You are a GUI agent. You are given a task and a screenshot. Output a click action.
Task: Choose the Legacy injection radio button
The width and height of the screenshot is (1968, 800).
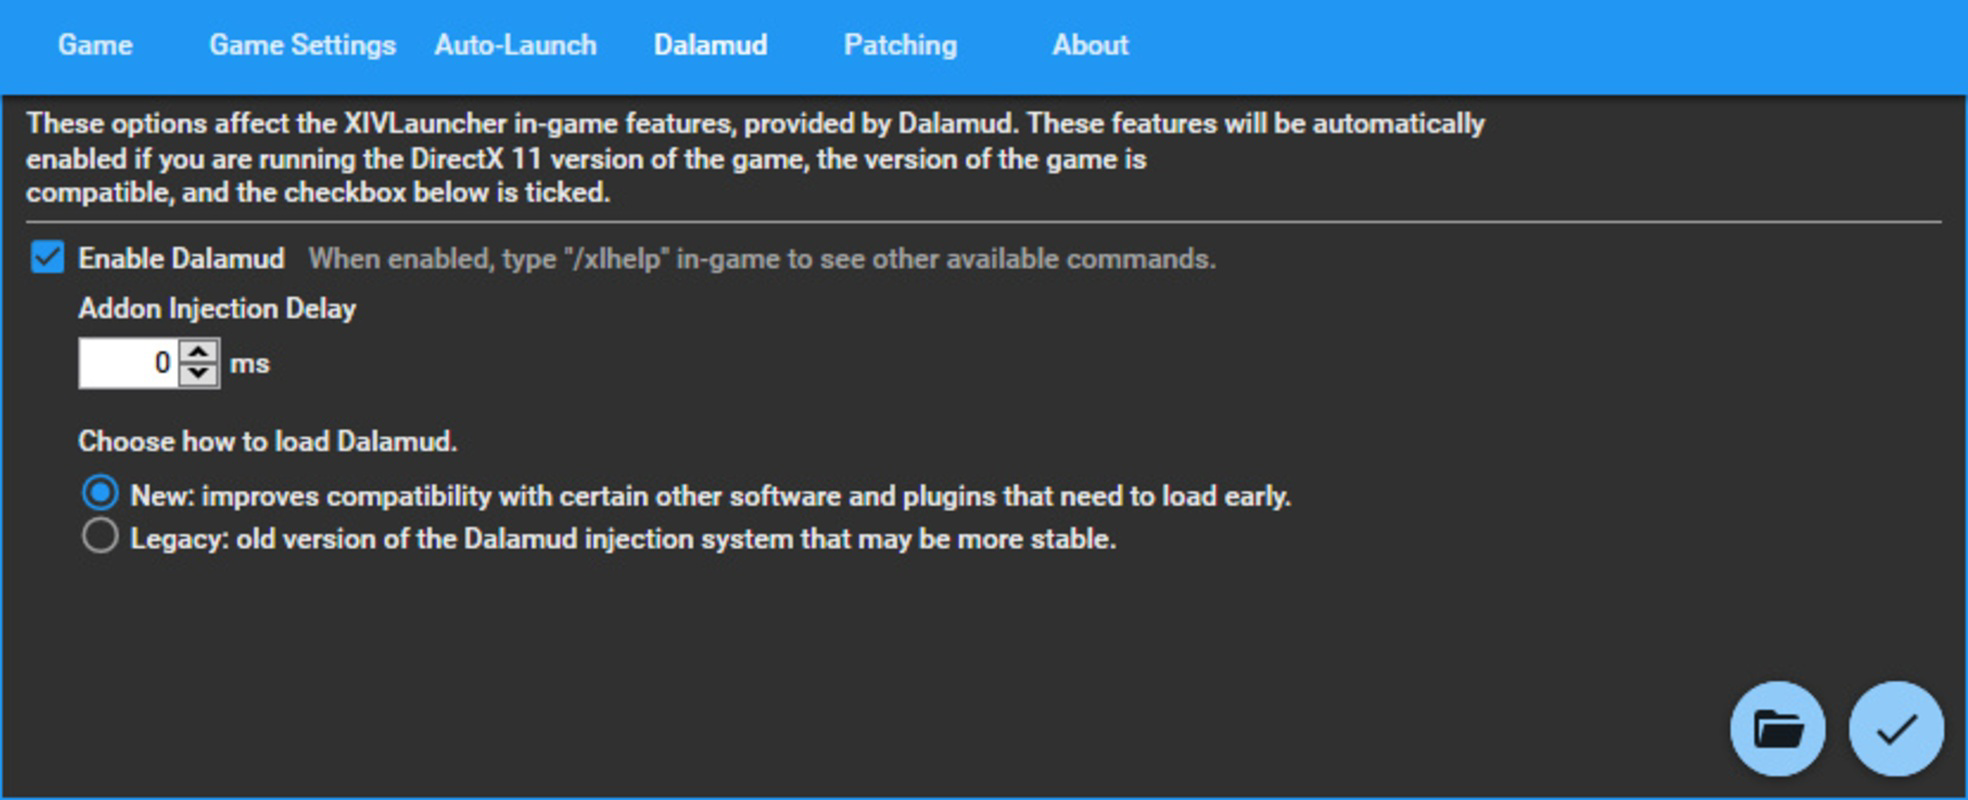(100, 537)
